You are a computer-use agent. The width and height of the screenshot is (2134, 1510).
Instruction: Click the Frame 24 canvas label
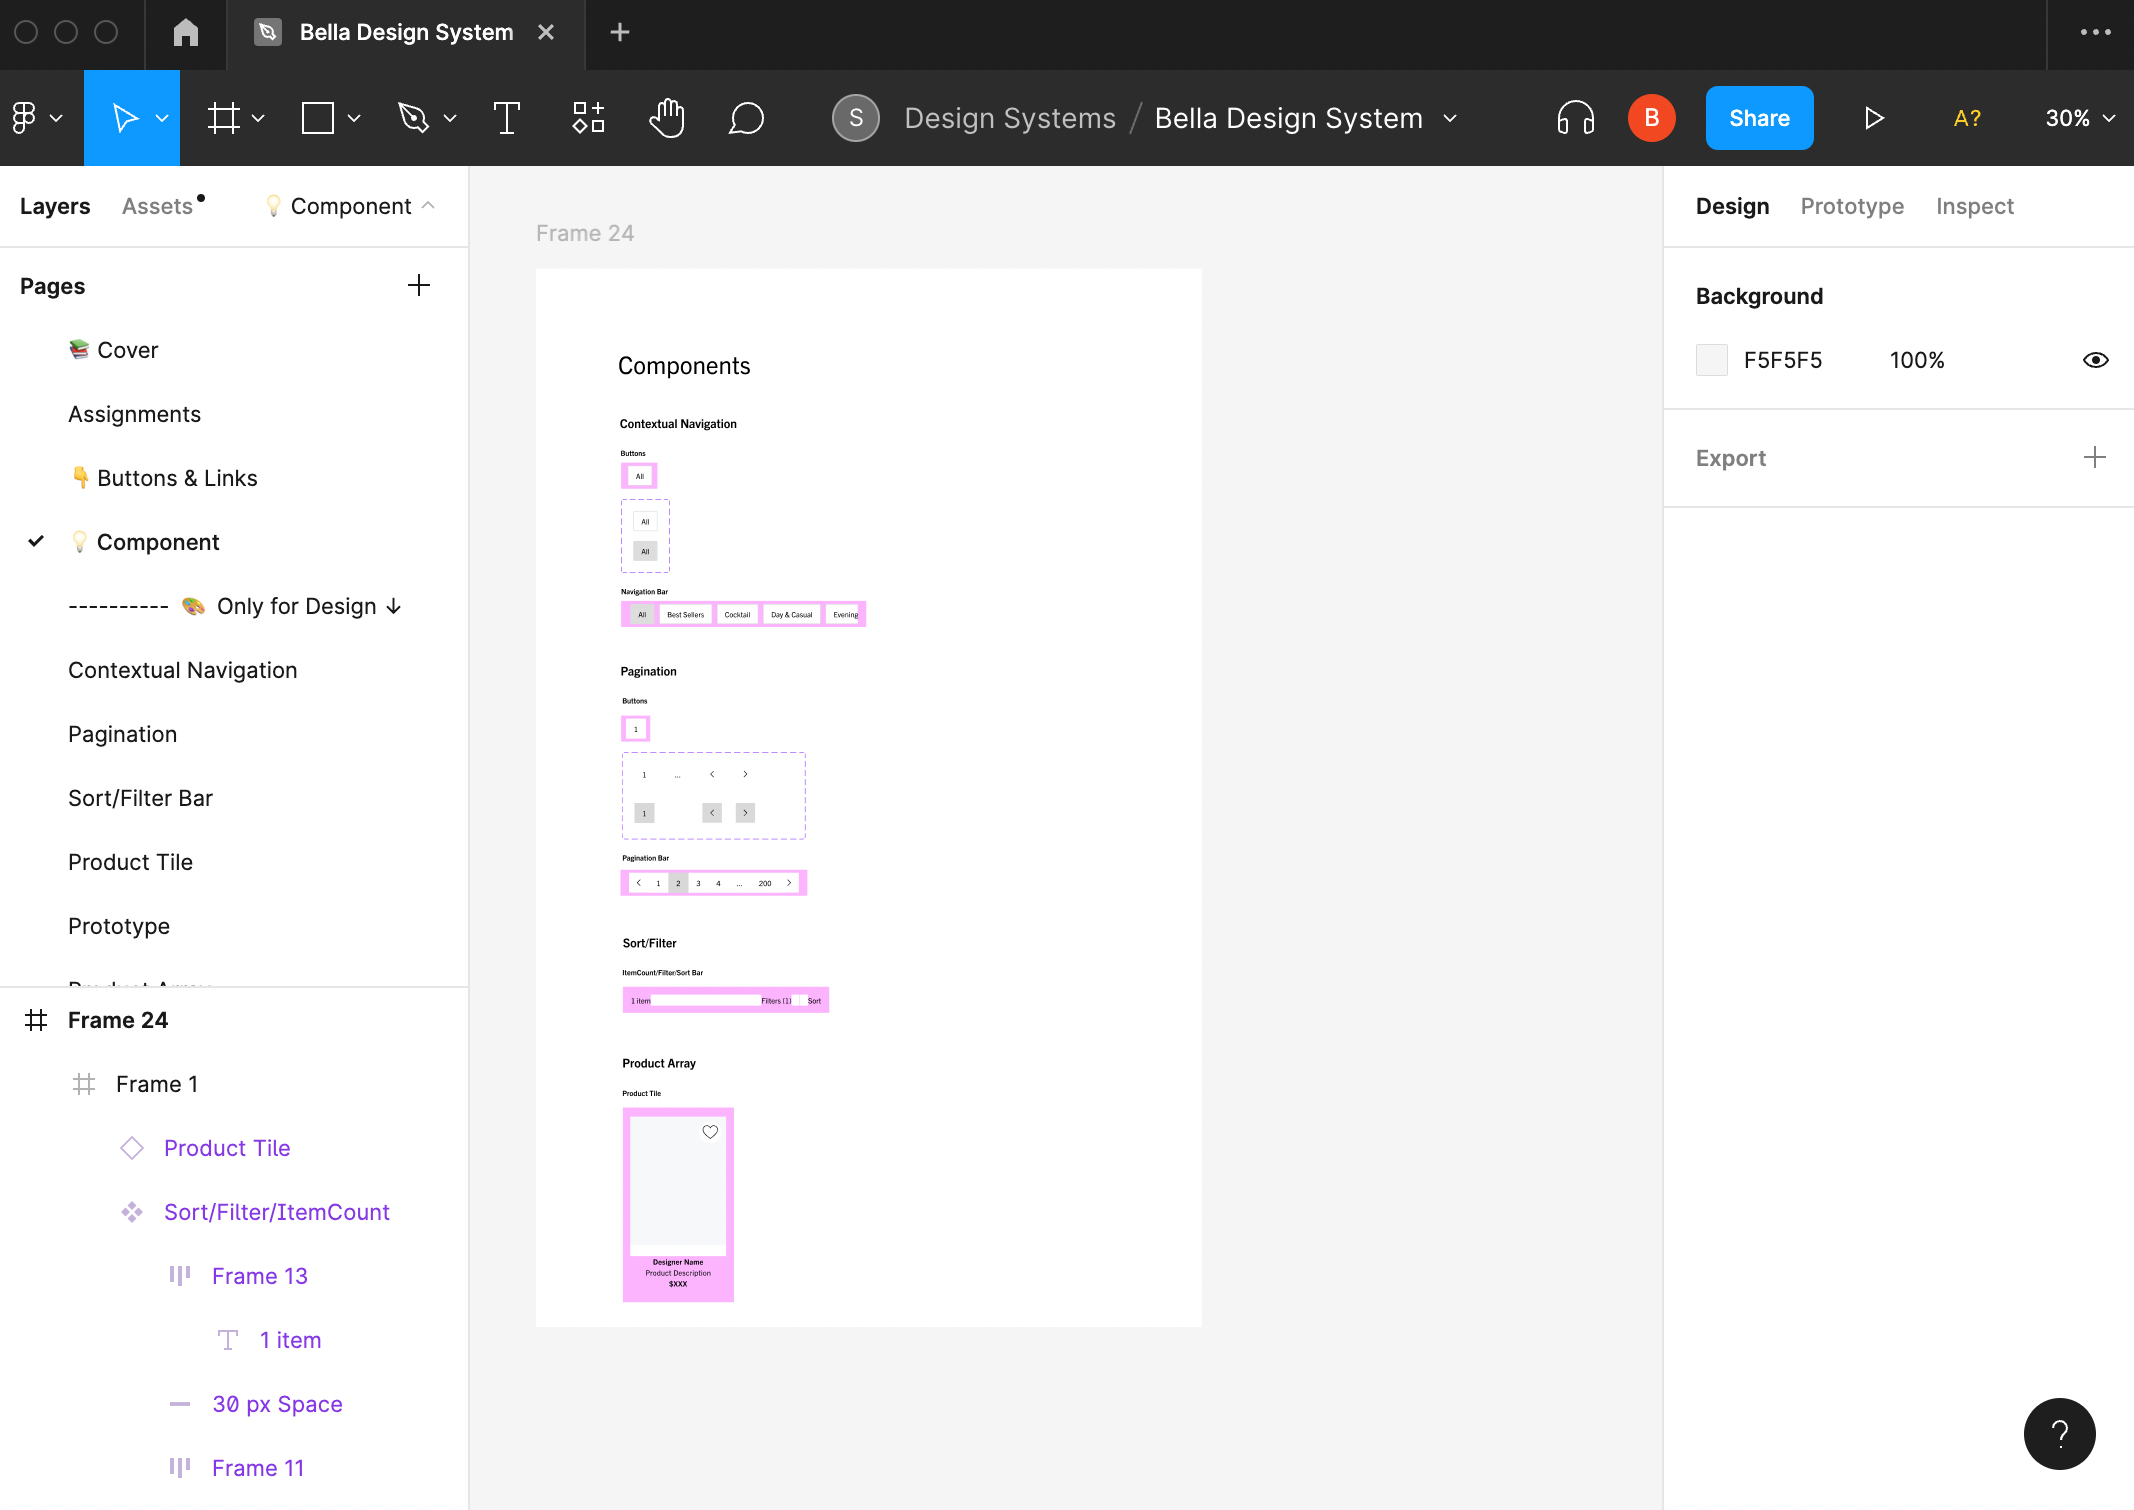click(585, 233)
